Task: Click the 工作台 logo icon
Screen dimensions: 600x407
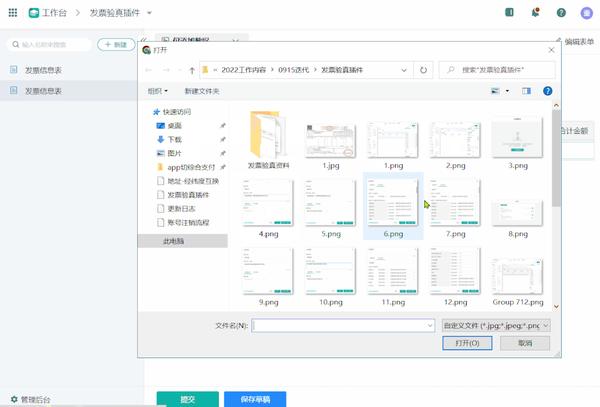Action: pos(34,13)
